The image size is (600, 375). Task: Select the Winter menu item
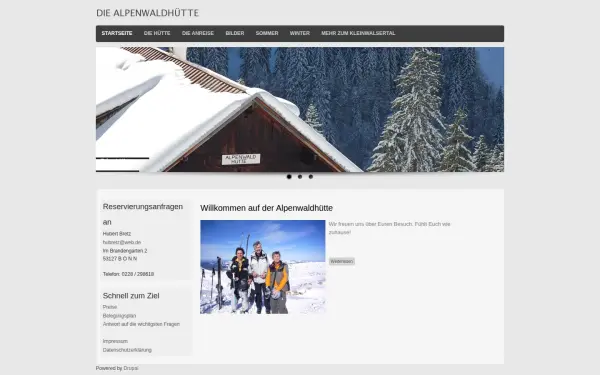pos(300,33)
